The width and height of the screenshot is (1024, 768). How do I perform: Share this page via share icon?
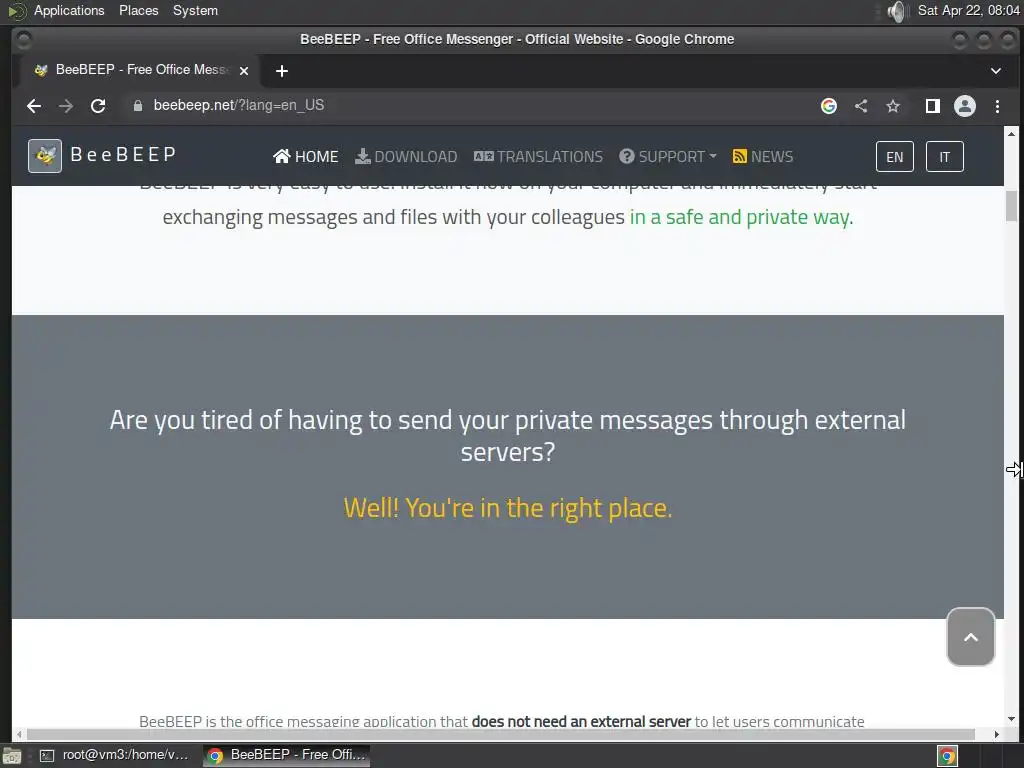coord(861,106)
